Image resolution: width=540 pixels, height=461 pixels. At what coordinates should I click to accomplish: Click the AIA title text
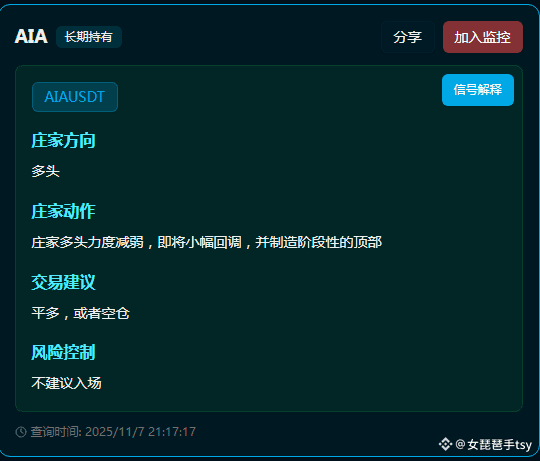[31, 36]
